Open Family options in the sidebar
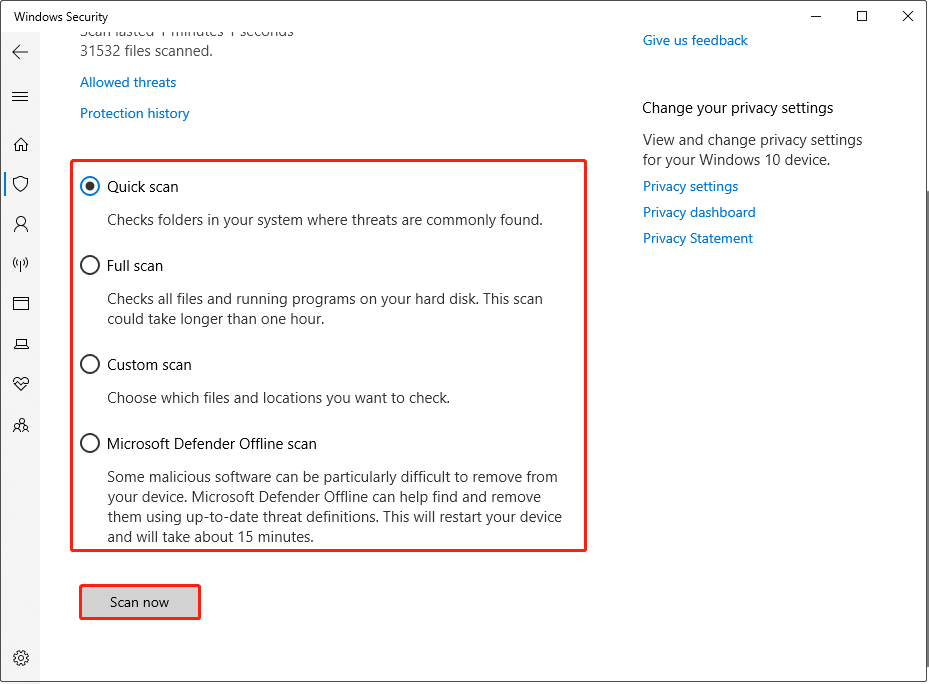 21,424
